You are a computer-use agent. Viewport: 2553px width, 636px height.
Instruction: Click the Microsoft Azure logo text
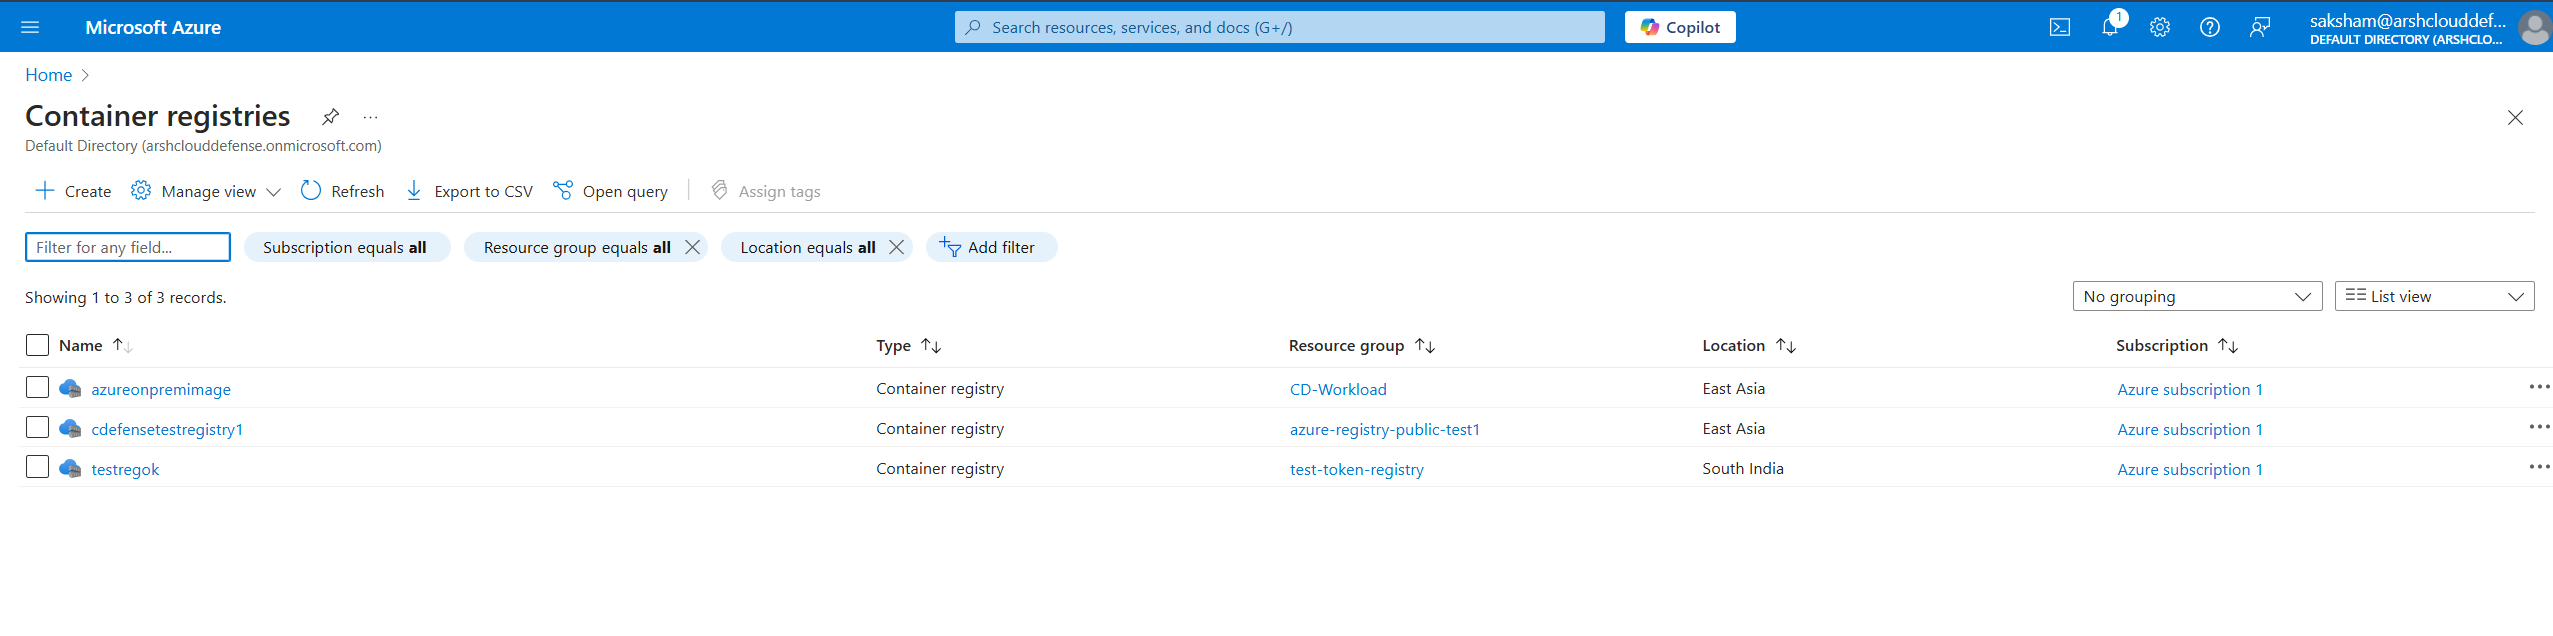pyautogui.click(x=153, y=27)
